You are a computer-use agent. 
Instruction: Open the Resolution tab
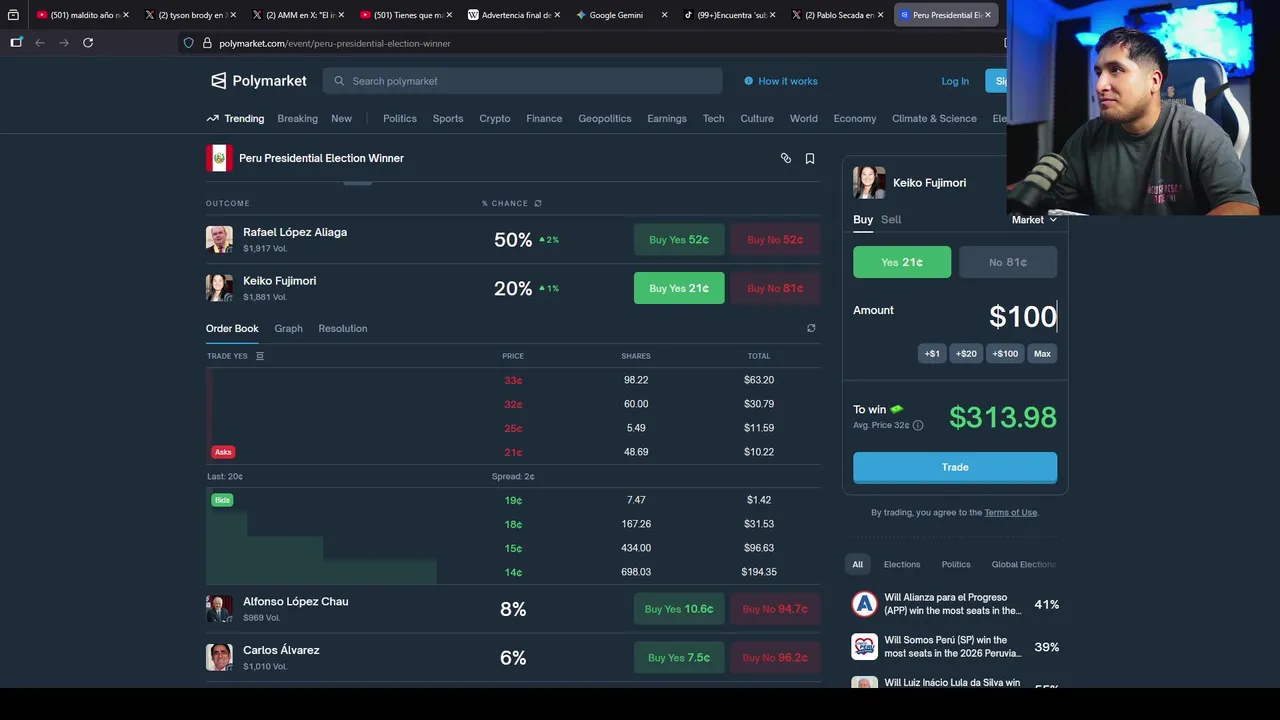[x=343, y=328]
